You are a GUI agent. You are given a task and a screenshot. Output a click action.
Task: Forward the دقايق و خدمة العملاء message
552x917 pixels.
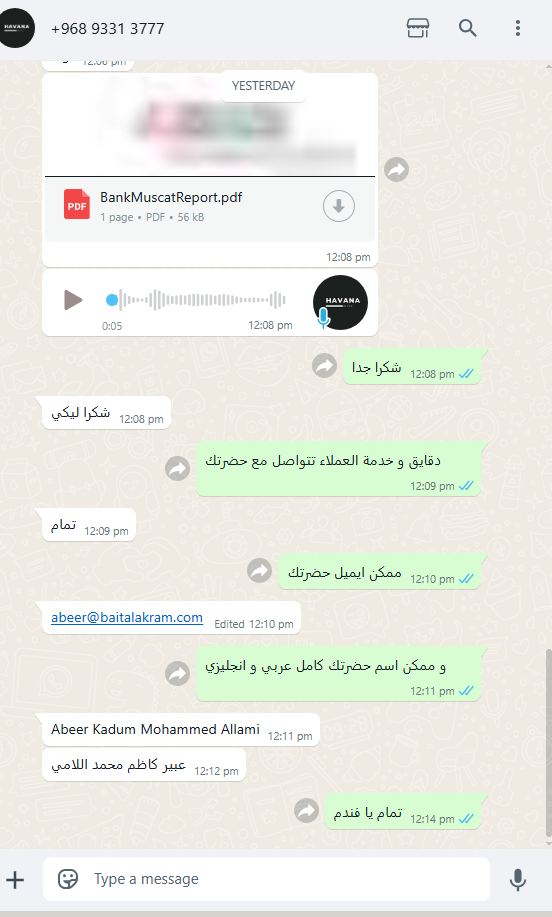[178, 469]
